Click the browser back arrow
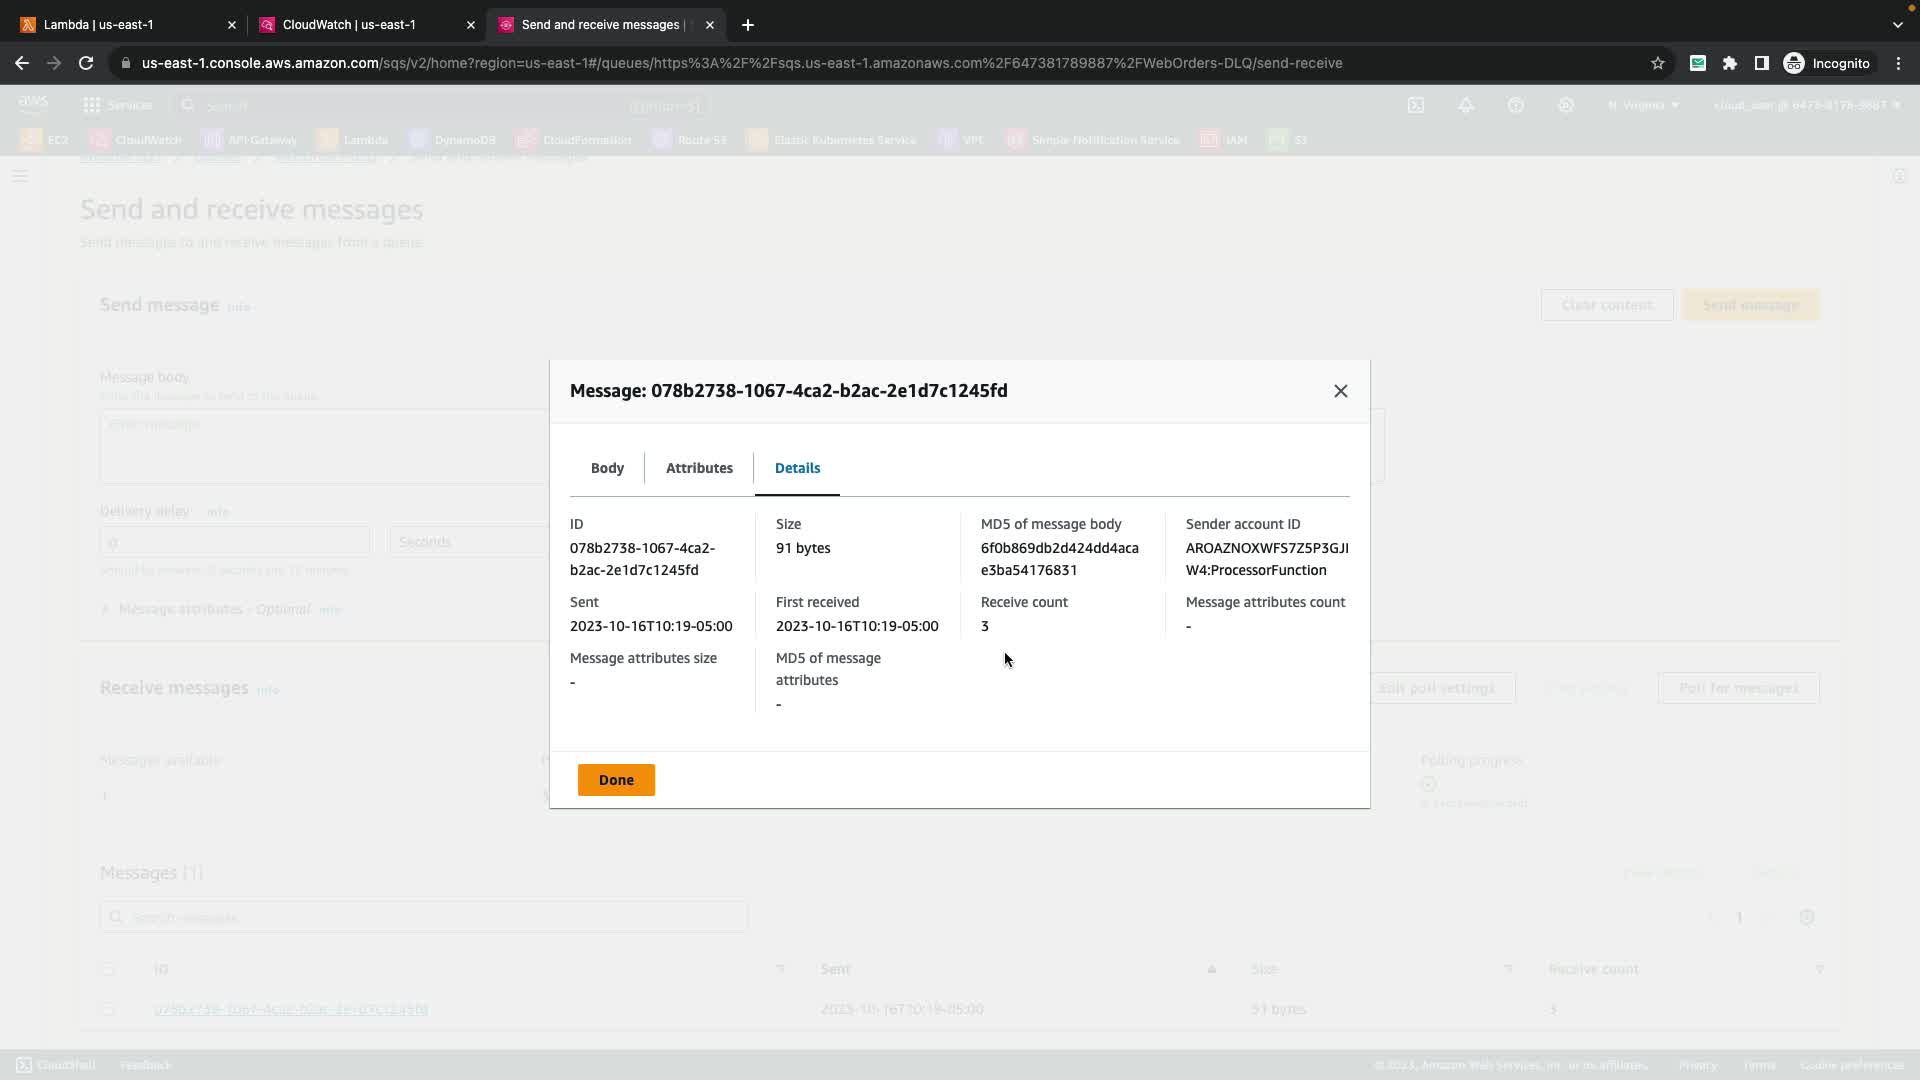 [22, 63]
